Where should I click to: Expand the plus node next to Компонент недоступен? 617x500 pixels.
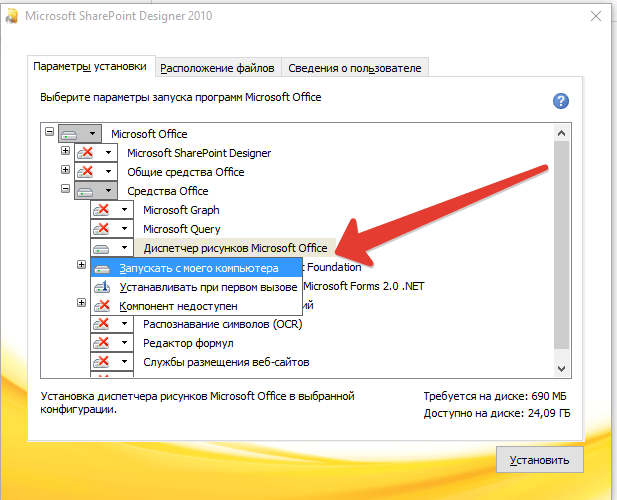(x=81, y=303)
